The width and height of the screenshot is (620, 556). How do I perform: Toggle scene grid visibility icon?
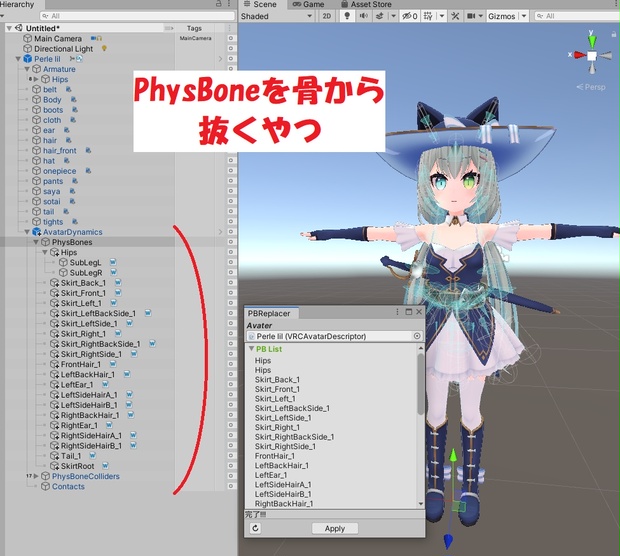click(x=428, y=16)
